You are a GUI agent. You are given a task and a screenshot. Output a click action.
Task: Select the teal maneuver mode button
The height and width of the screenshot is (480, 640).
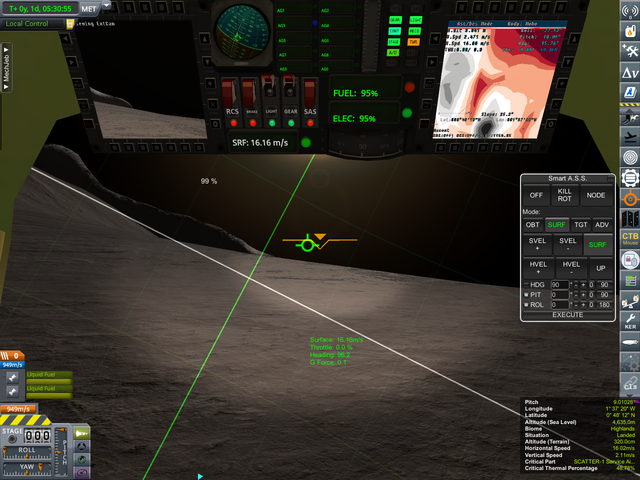pyautogui.click(x=82, y=460)
